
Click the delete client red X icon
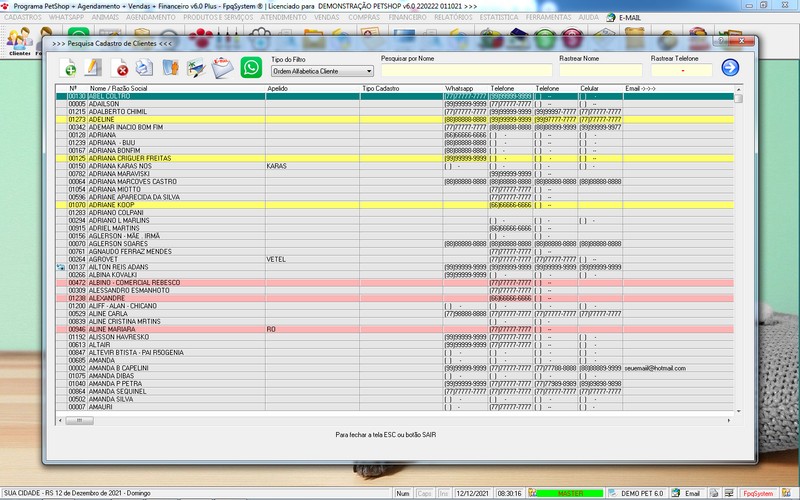point(120,67)
